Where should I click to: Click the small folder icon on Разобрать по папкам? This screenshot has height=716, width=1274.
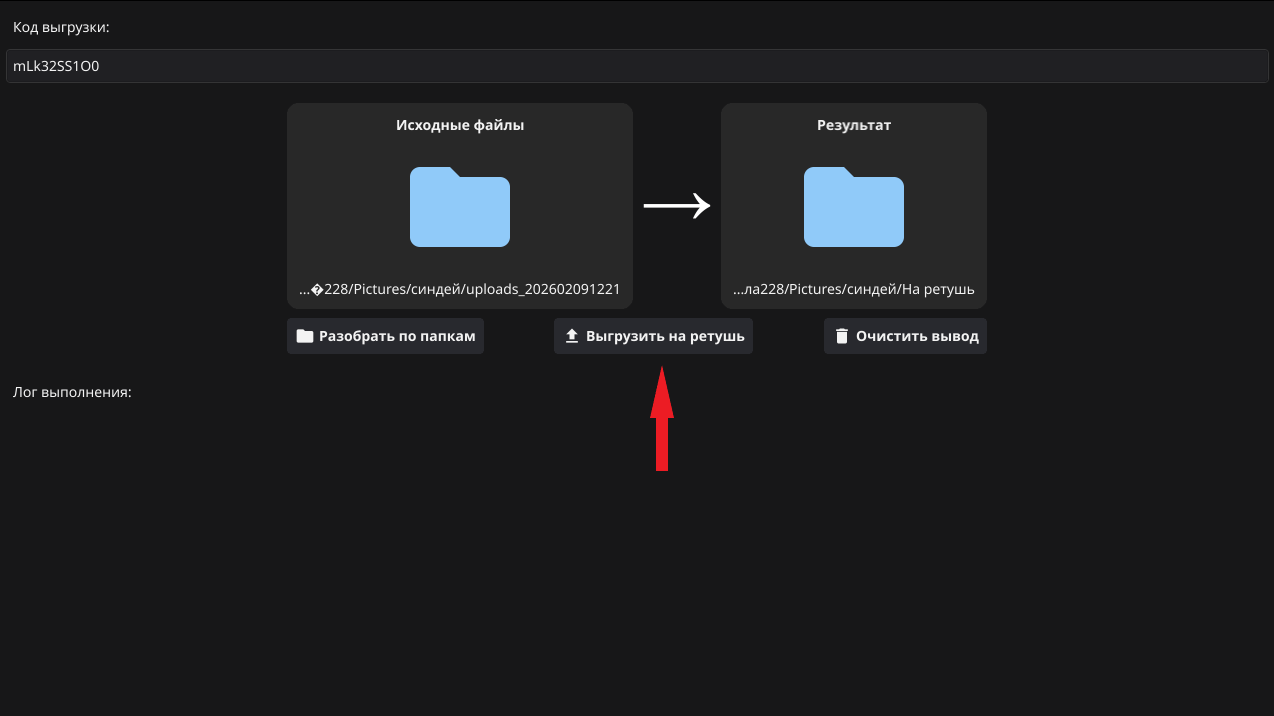305,337
